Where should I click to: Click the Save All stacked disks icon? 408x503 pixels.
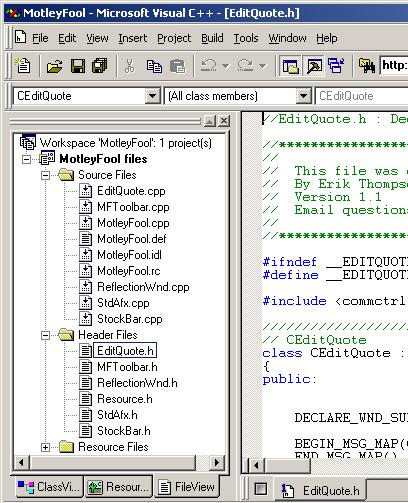click(x=100, y=66)
